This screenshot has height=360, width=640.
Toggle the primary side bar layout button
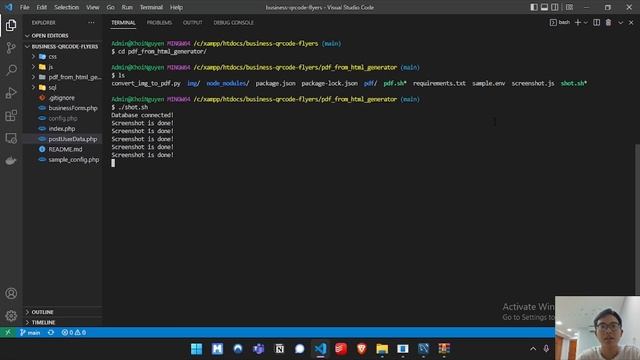point(534,7)
